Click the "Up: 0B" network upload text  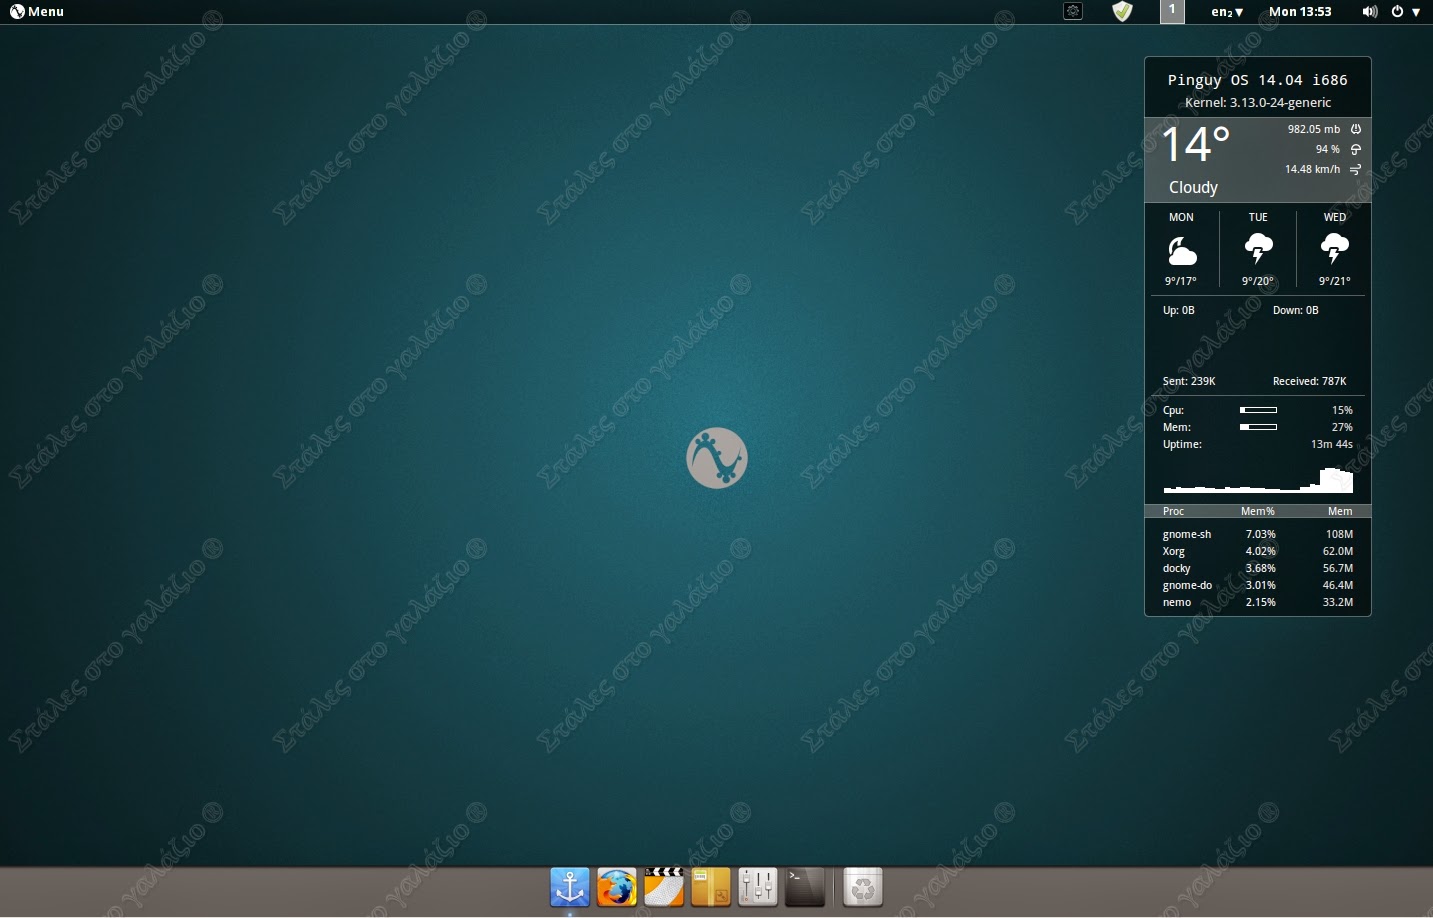1179,310
